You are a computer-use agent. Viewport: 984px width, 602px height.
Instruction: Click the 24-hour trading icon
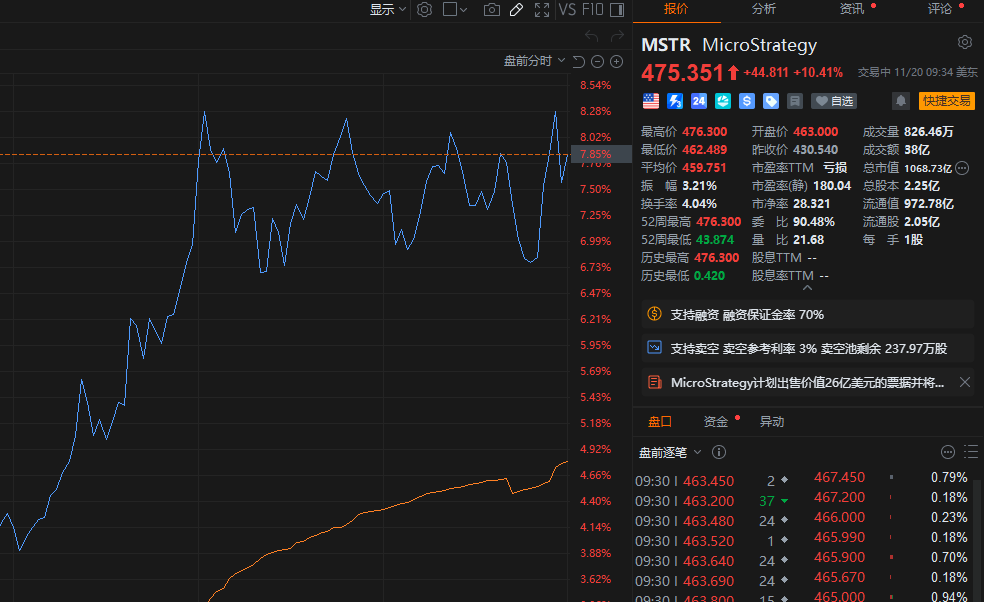pos(698,101)
